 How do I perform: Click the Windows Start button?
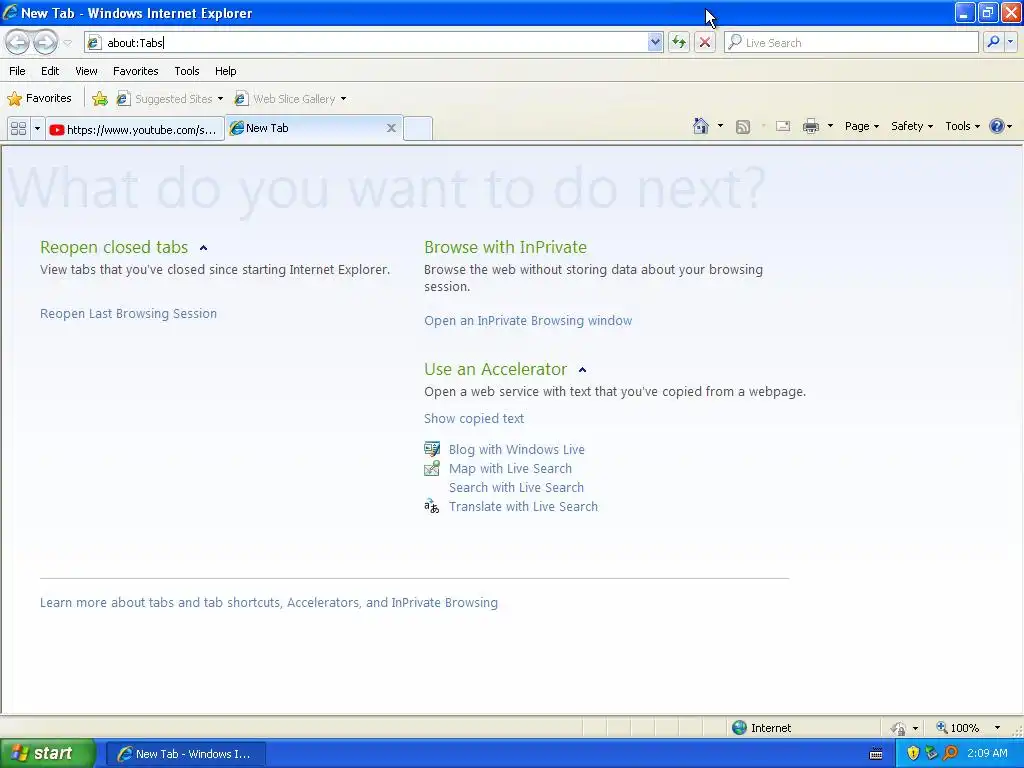pyautogui.click(x=46, y=753)
